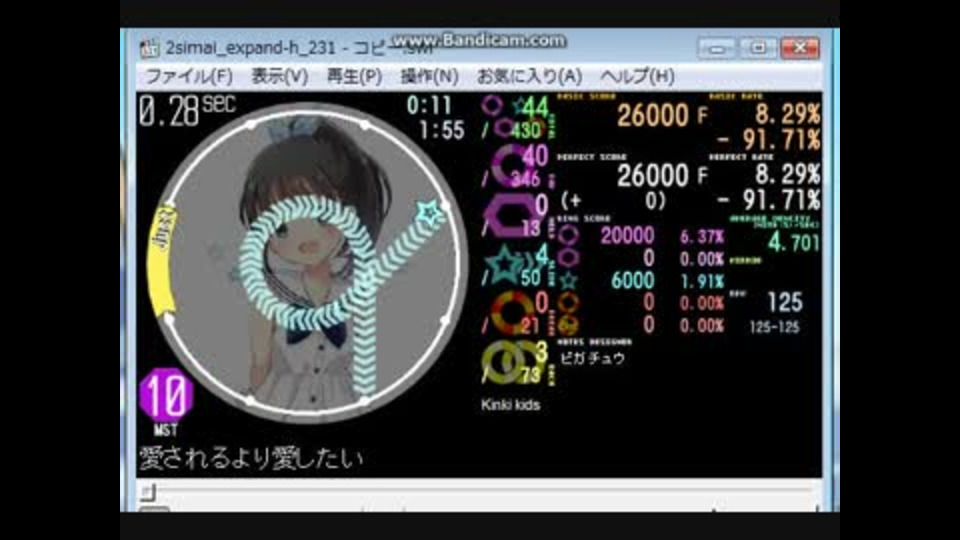Click the cyan star note on the ring

429,212
